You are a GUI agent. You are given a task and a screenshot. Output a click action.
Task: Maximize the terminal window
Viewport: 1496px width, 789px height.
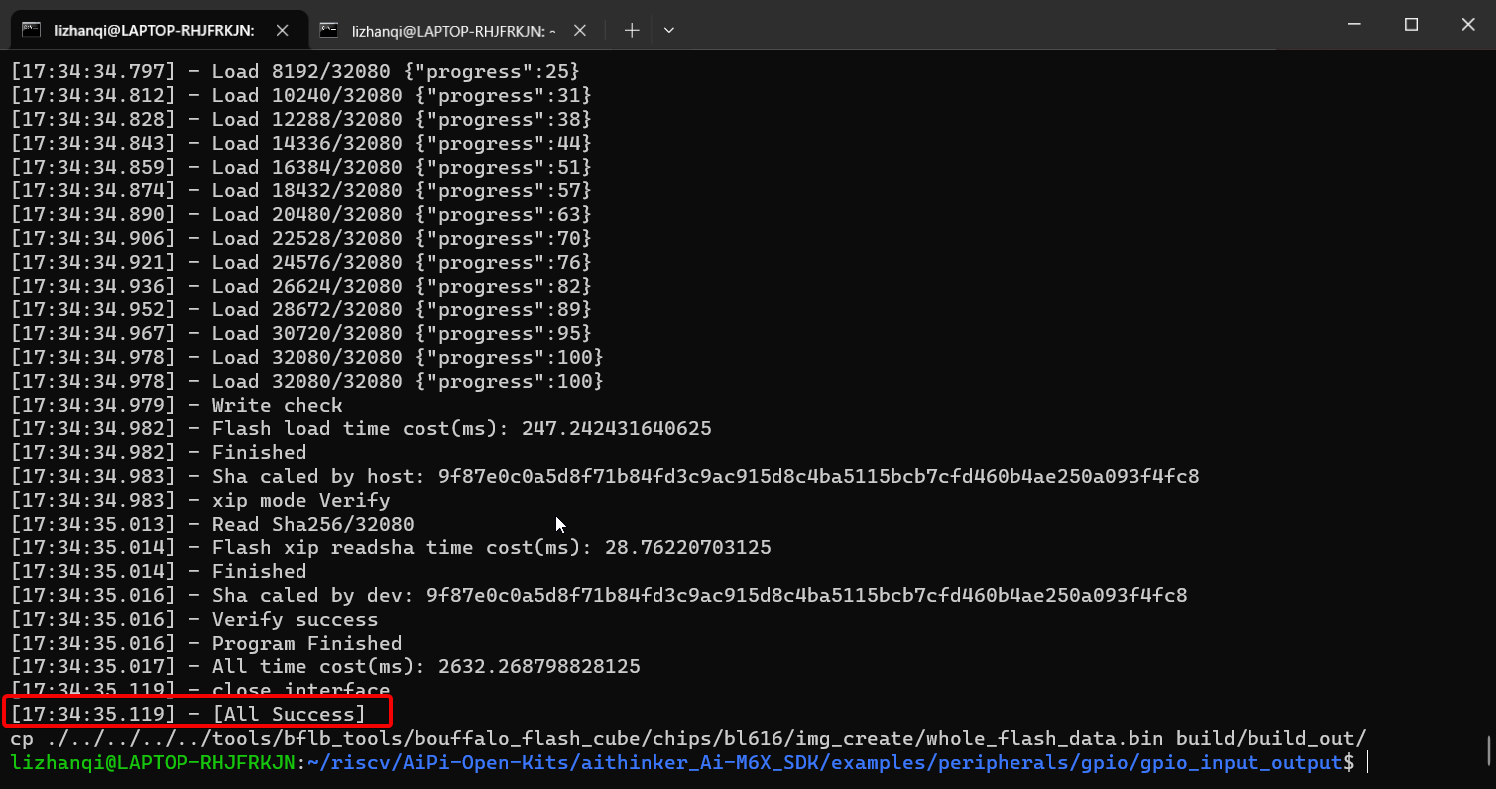[x=1411, y=25]
